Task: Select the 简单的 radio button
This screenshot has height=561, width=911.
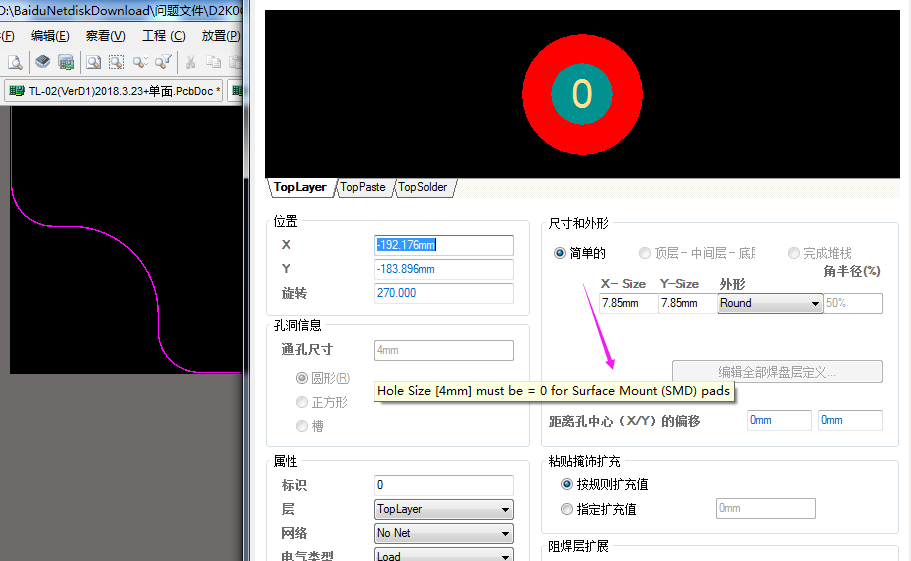Action: tap(560, 253)
